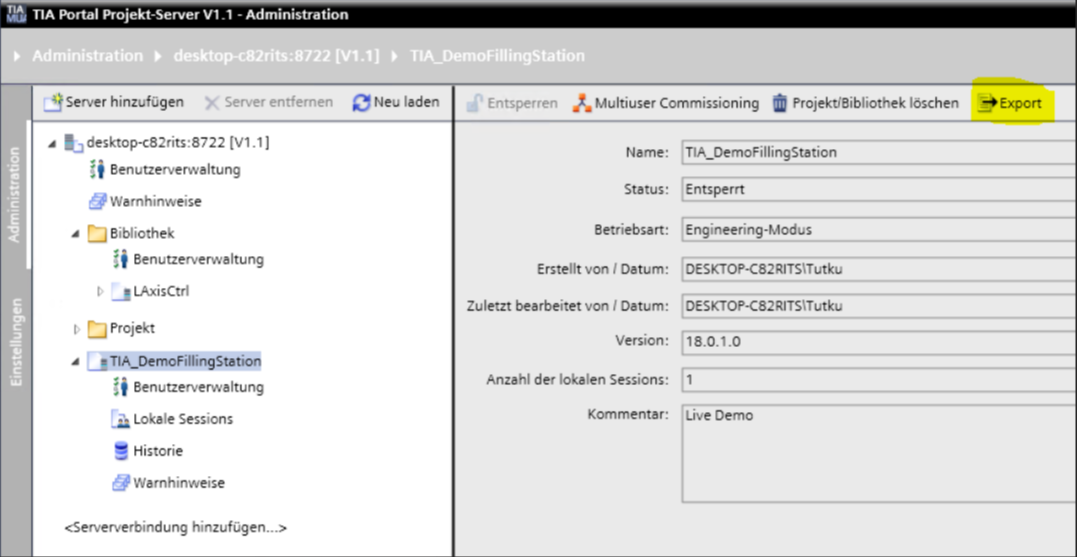Click the Projekt folder icon
Viewport: 1077px width, 557px height.
(98, 329)
